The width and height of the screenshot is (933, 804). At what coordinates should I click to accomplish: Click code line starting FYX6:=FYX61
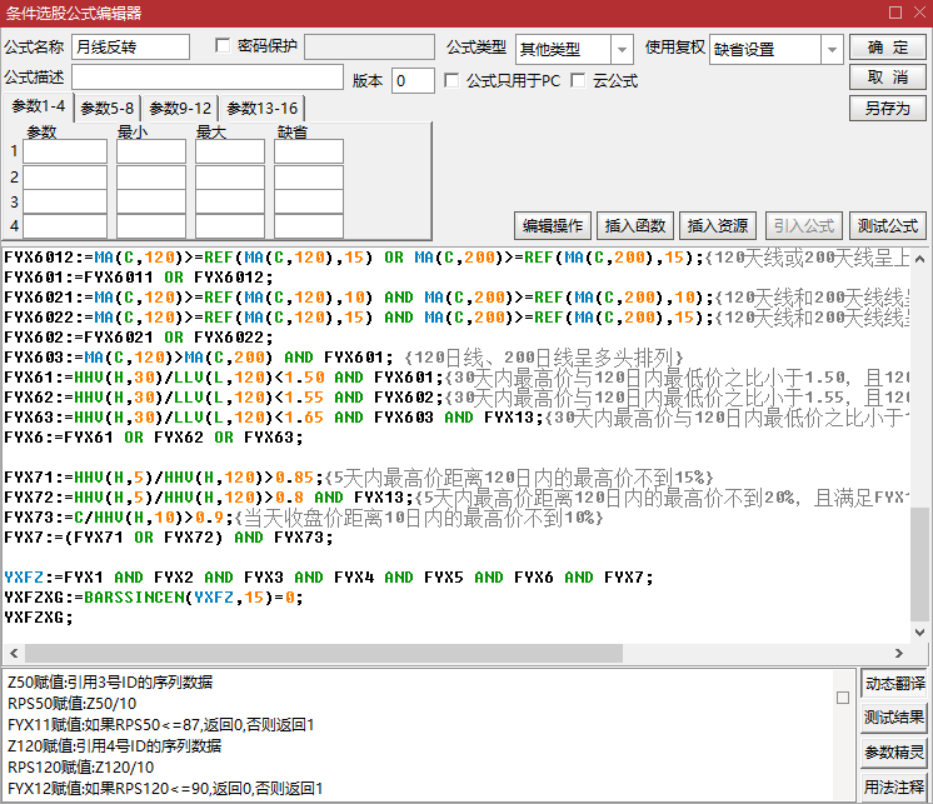pyautogui.click(x=154, y=437)
